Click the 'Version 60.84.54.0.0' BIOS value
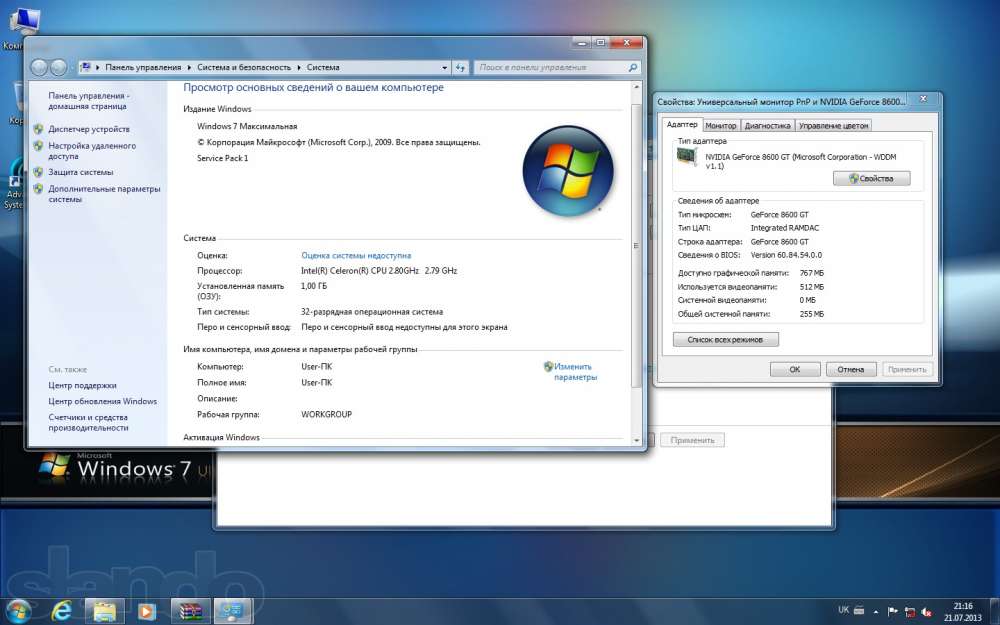Screen dimensions: 1000x625 [x=786, y=255]
